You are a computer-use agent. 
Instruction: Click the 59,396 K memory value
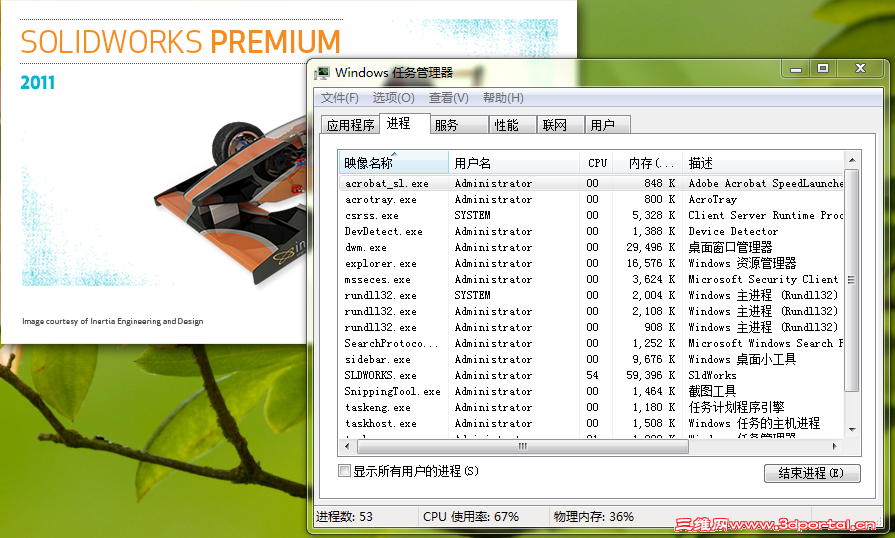coord(651,375)
